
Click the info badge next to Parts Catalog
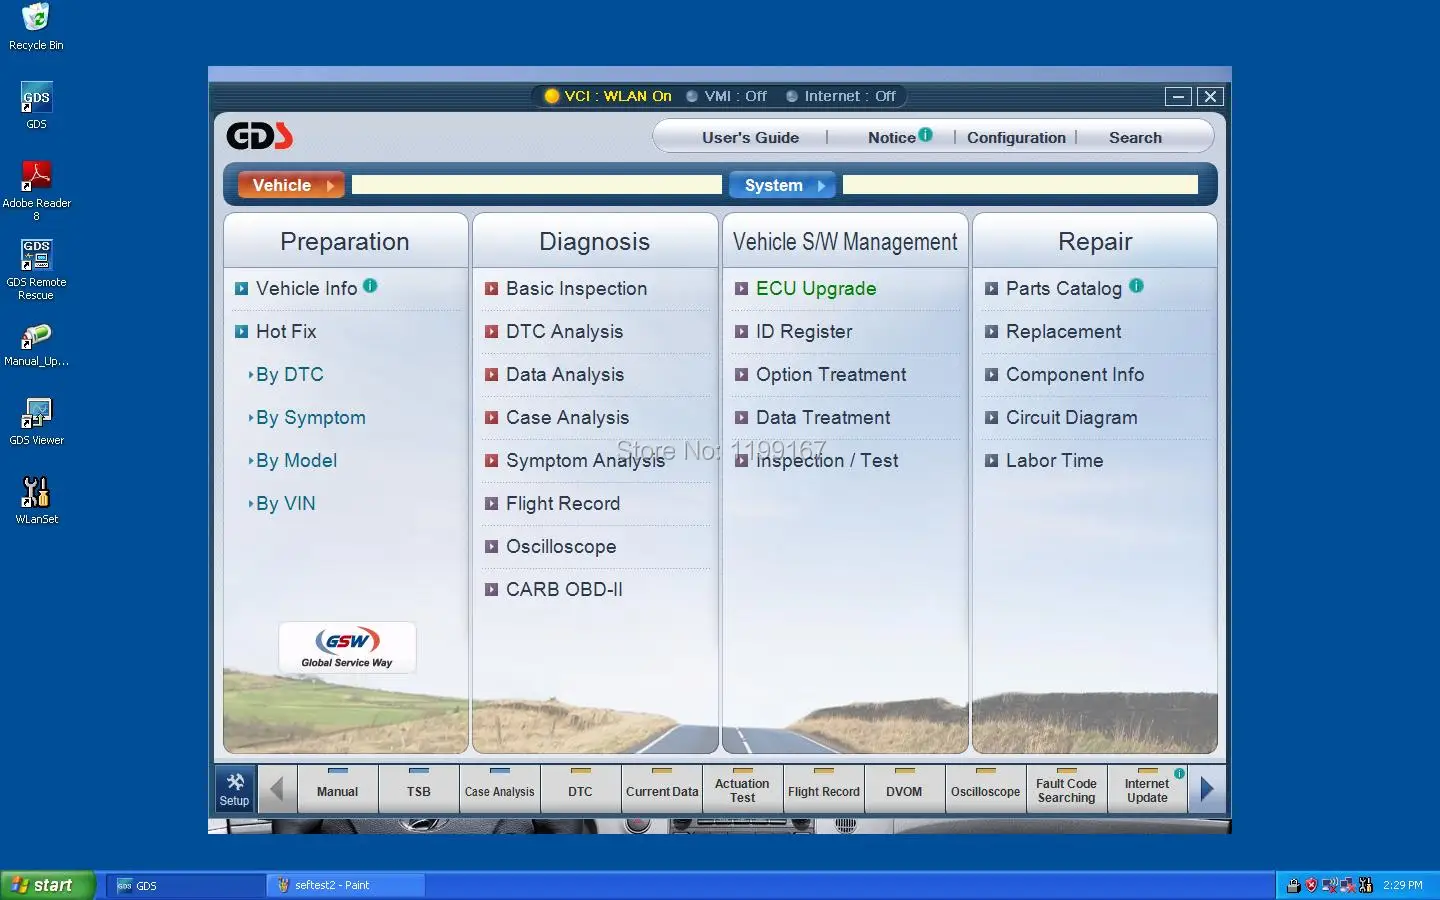click(x=1136, y=285)
